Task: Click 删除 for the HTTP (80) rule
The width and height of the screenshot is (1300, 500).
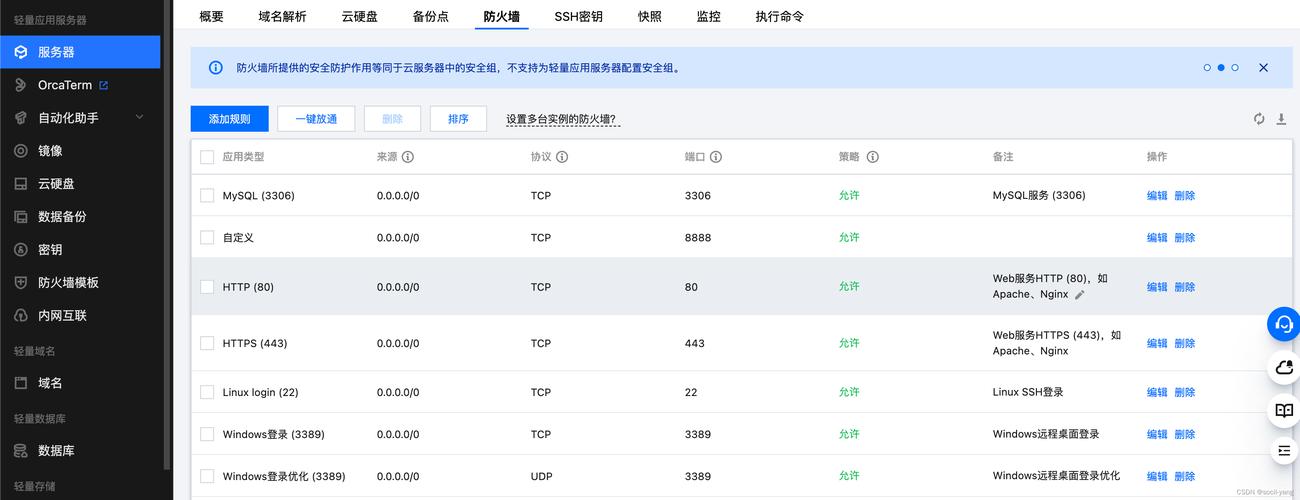Action: 1185,287
